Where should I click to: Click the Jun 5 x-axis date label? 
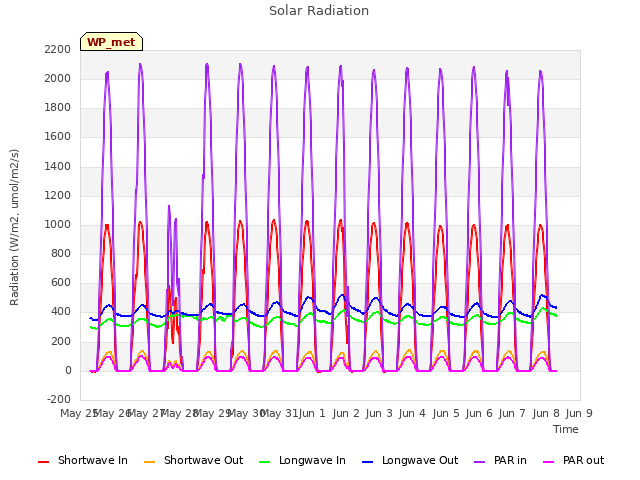446,413
